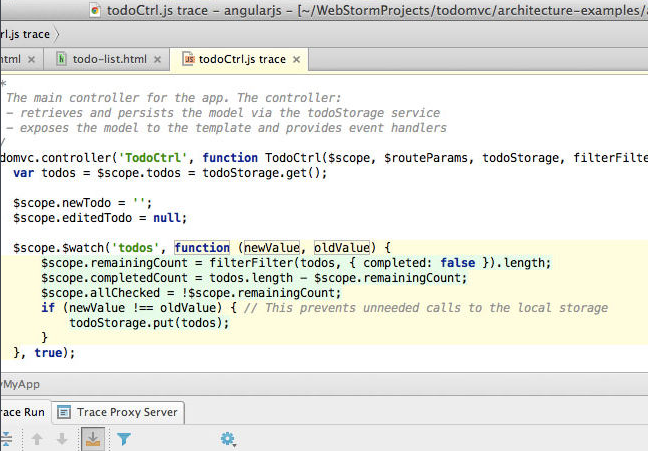Click the down arrow navigation icon
The image size is (648, 451).
pos(62,438)
